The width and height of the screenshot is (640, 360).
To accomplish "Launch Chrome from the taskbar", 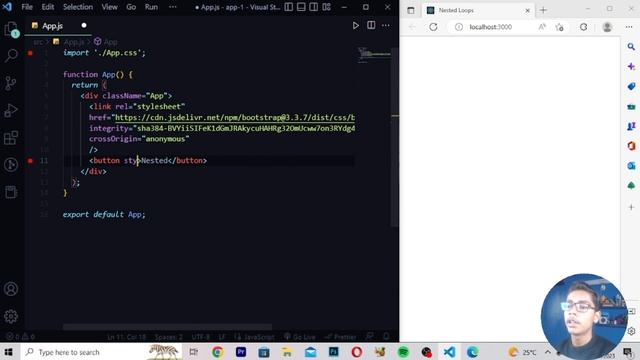I will [218, 352].
